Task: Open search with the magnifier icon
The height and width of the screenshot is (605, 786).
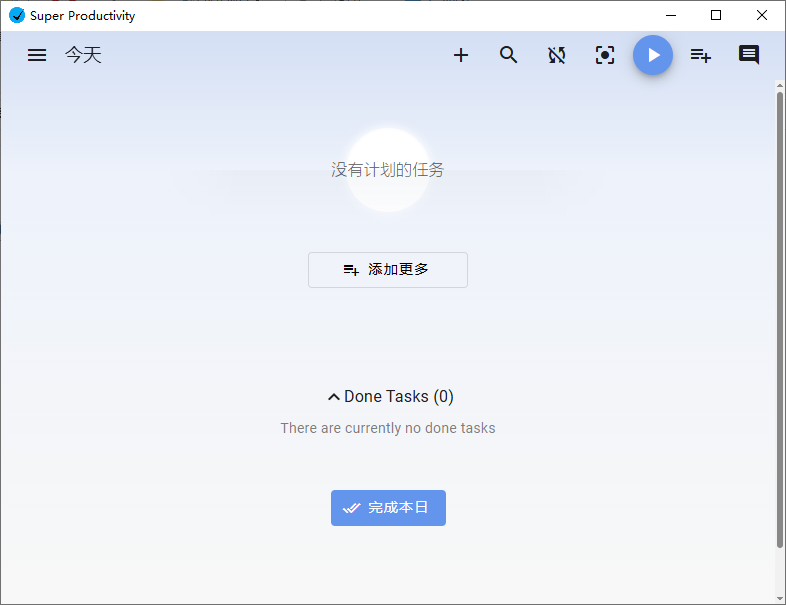Action: [509, 55]
